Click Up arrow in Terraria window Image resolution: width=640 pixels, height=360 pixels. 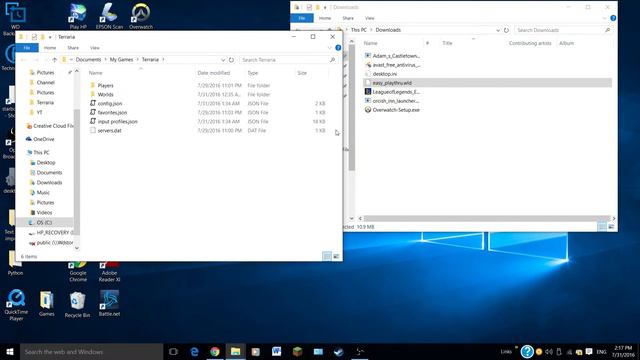54,60
